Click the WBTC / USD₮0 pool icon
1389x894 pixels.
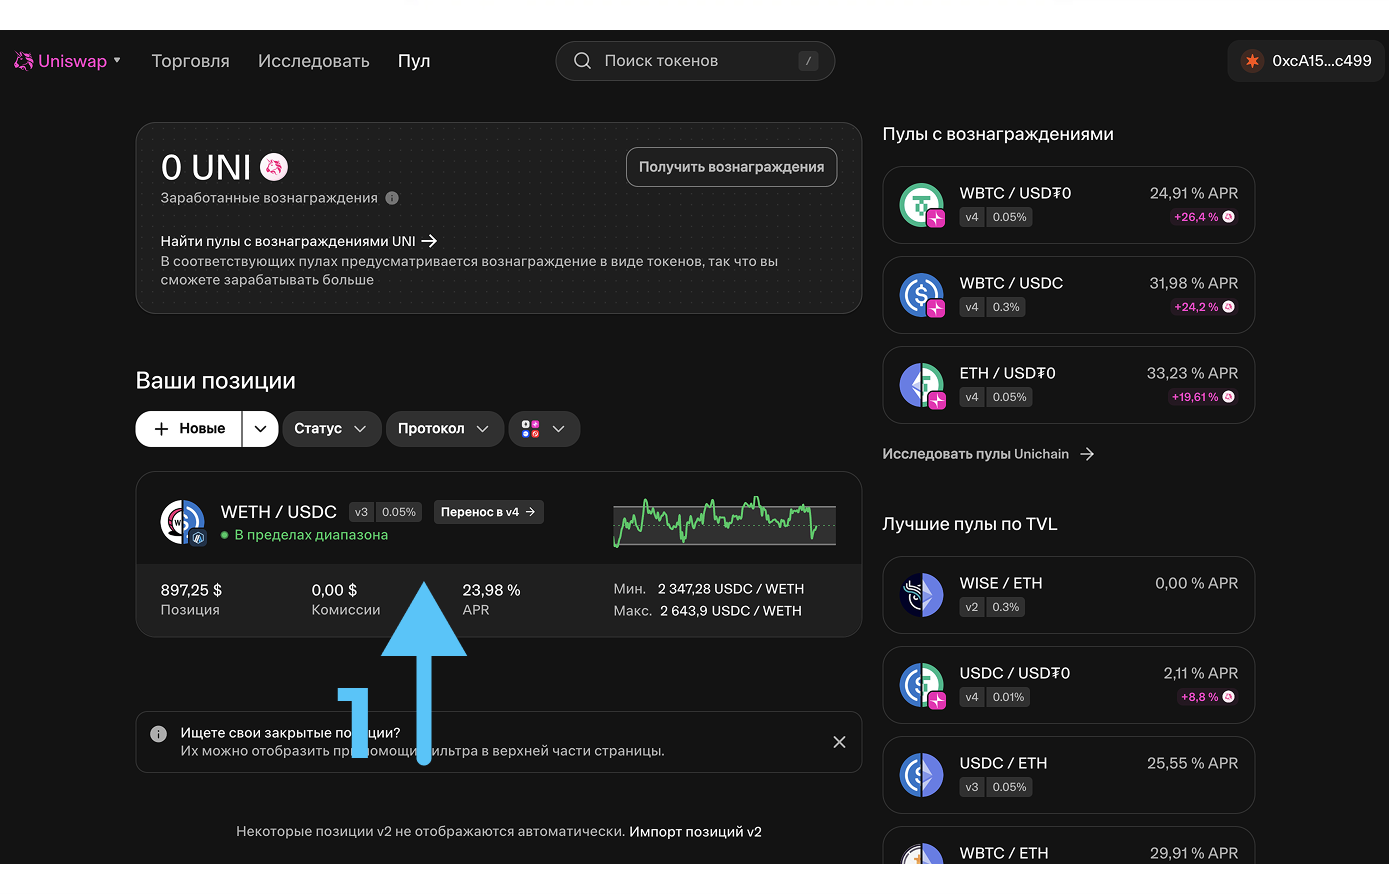pyautogui.click(x=921, y=205)
